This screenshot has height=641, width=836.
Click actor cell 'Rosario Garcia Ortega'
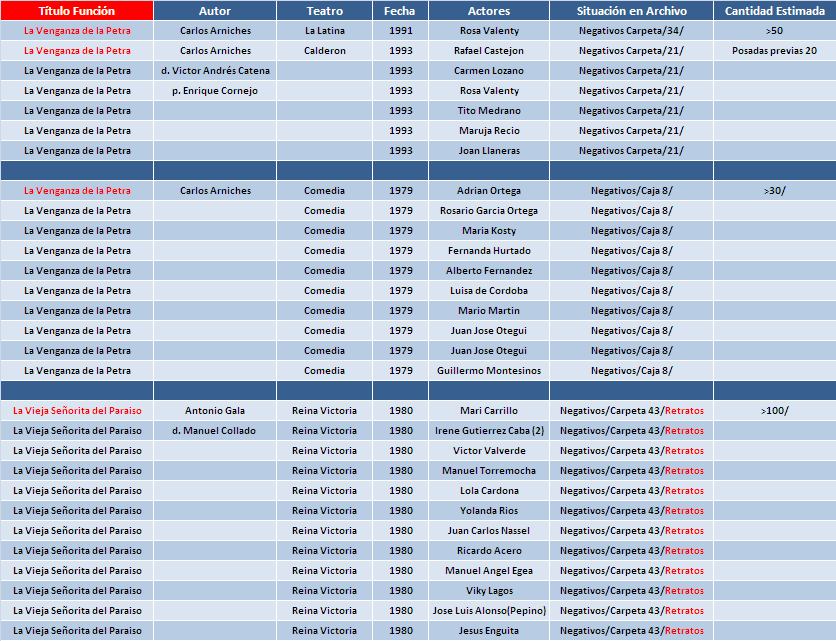tap(489, 211)
